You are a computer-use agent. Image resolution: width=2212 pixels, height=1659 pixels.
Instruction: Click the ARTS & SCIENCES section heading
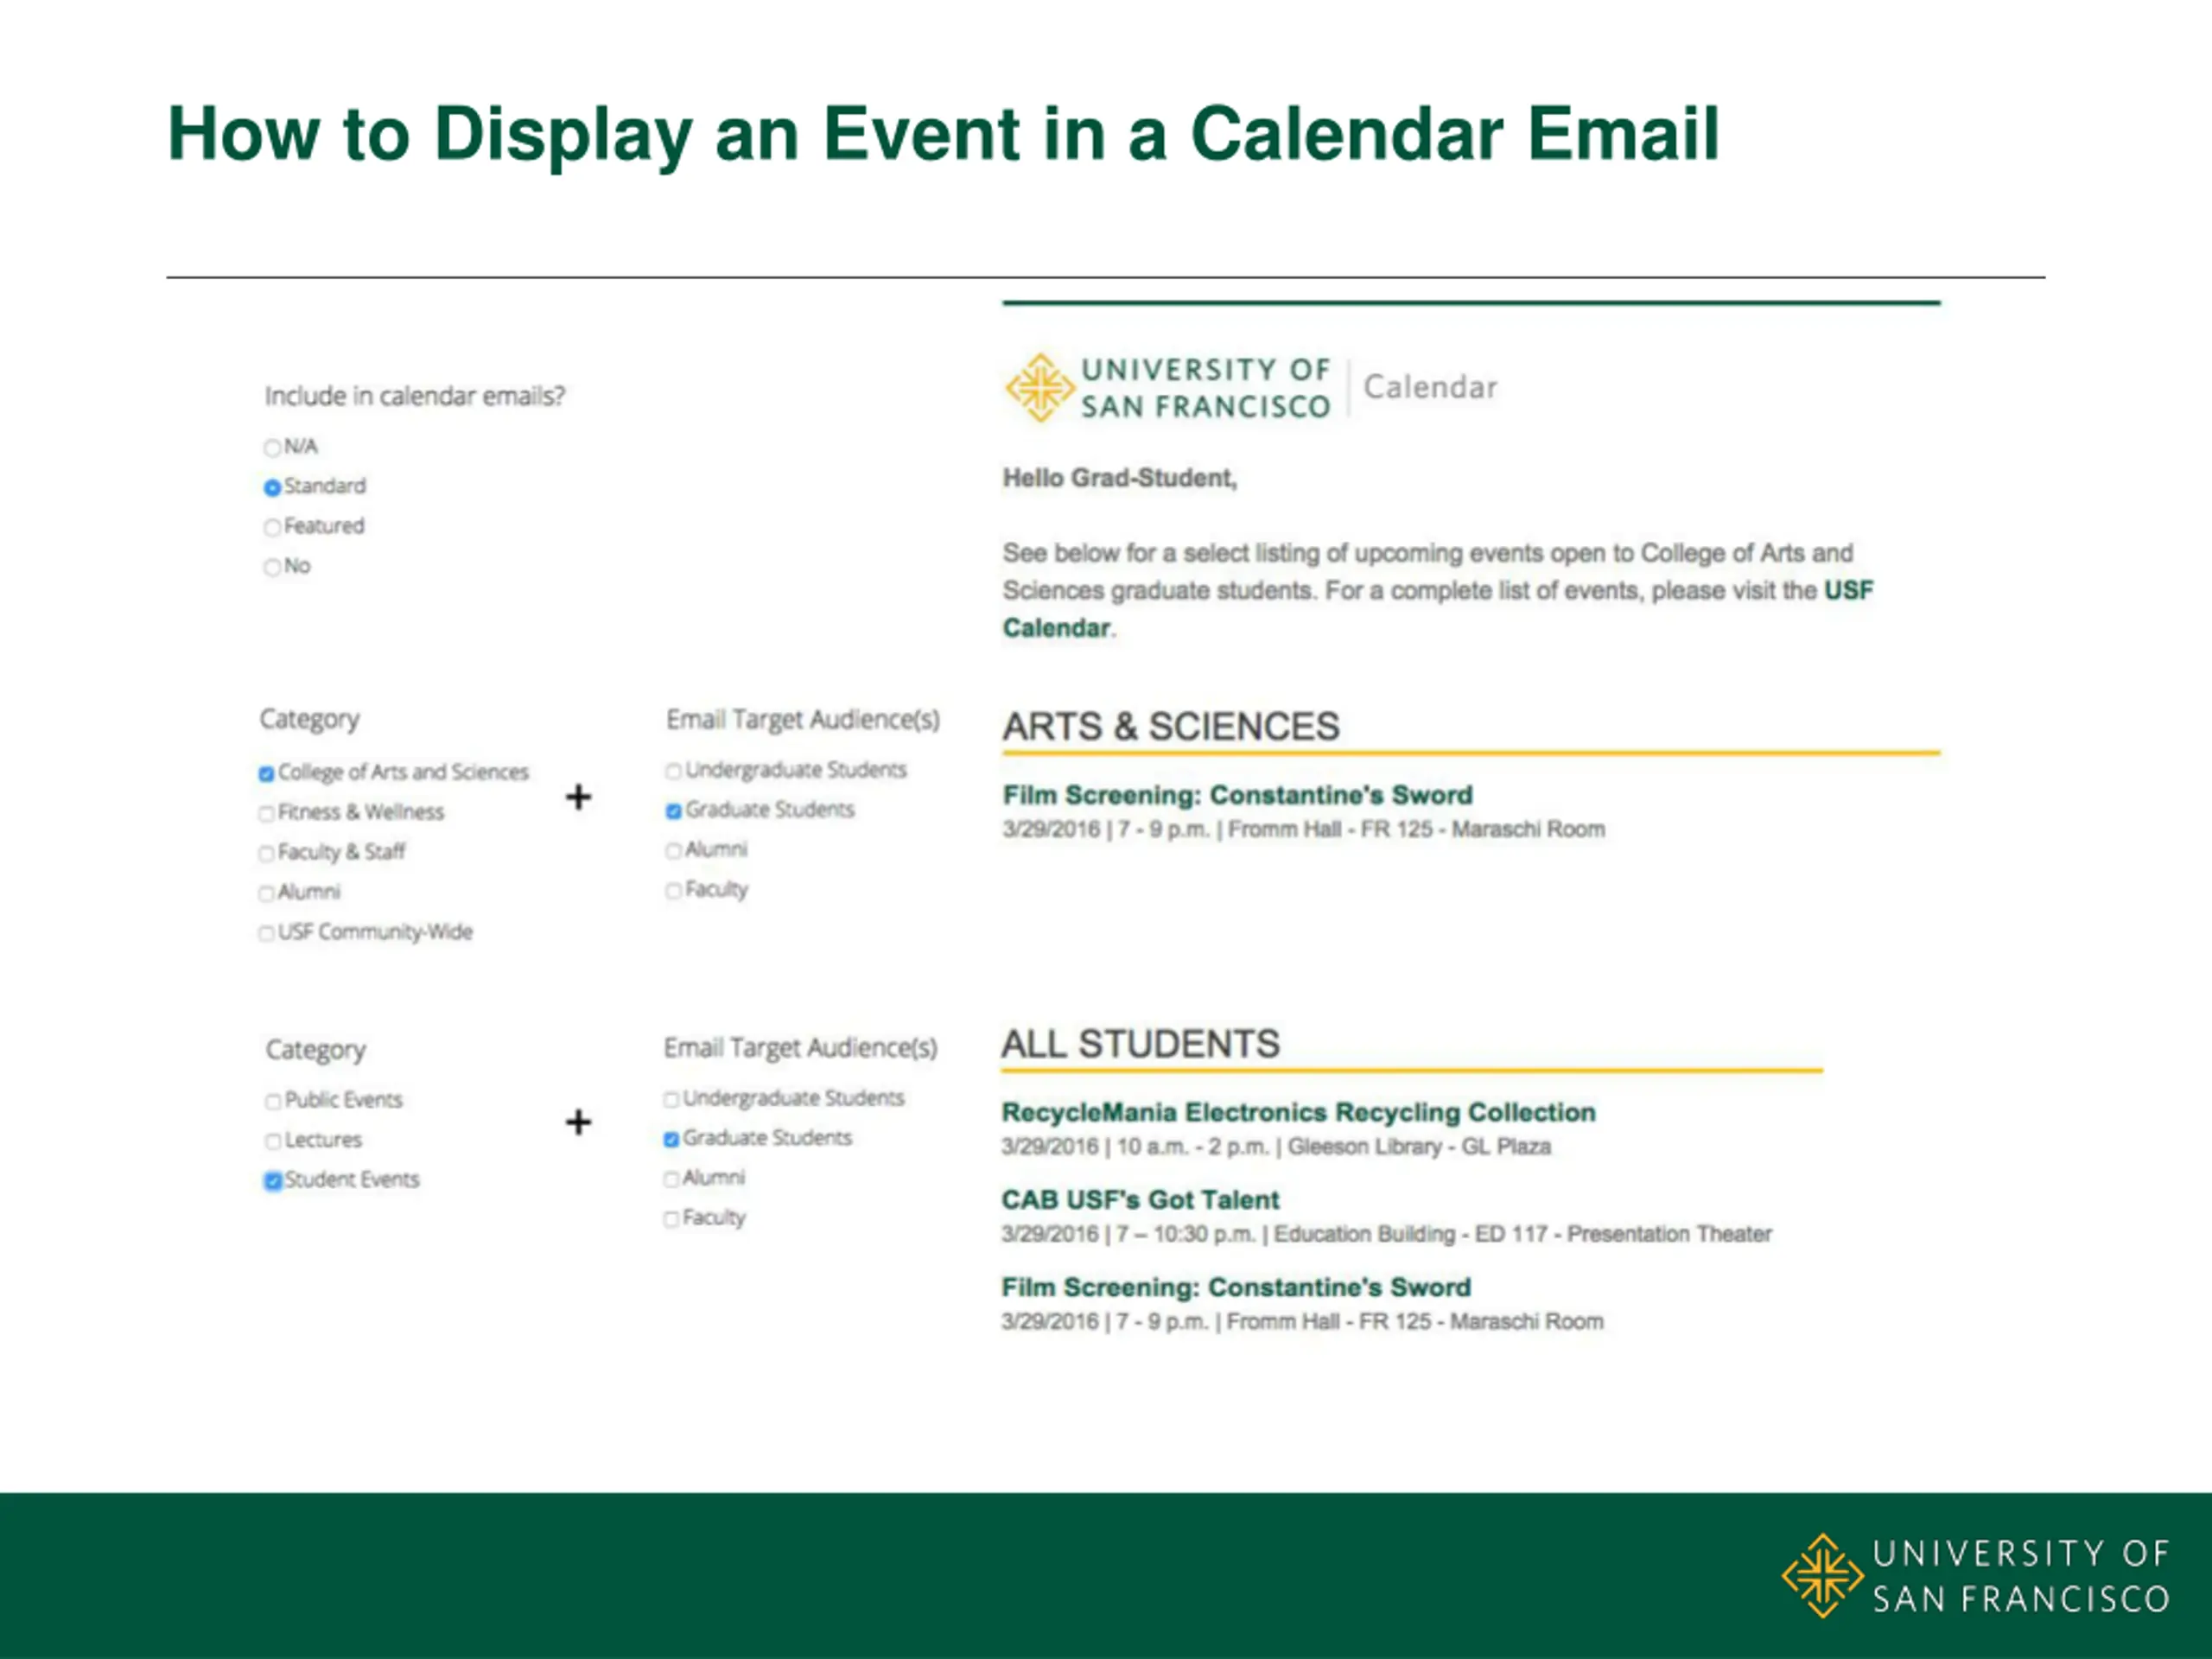(1171, 726)
